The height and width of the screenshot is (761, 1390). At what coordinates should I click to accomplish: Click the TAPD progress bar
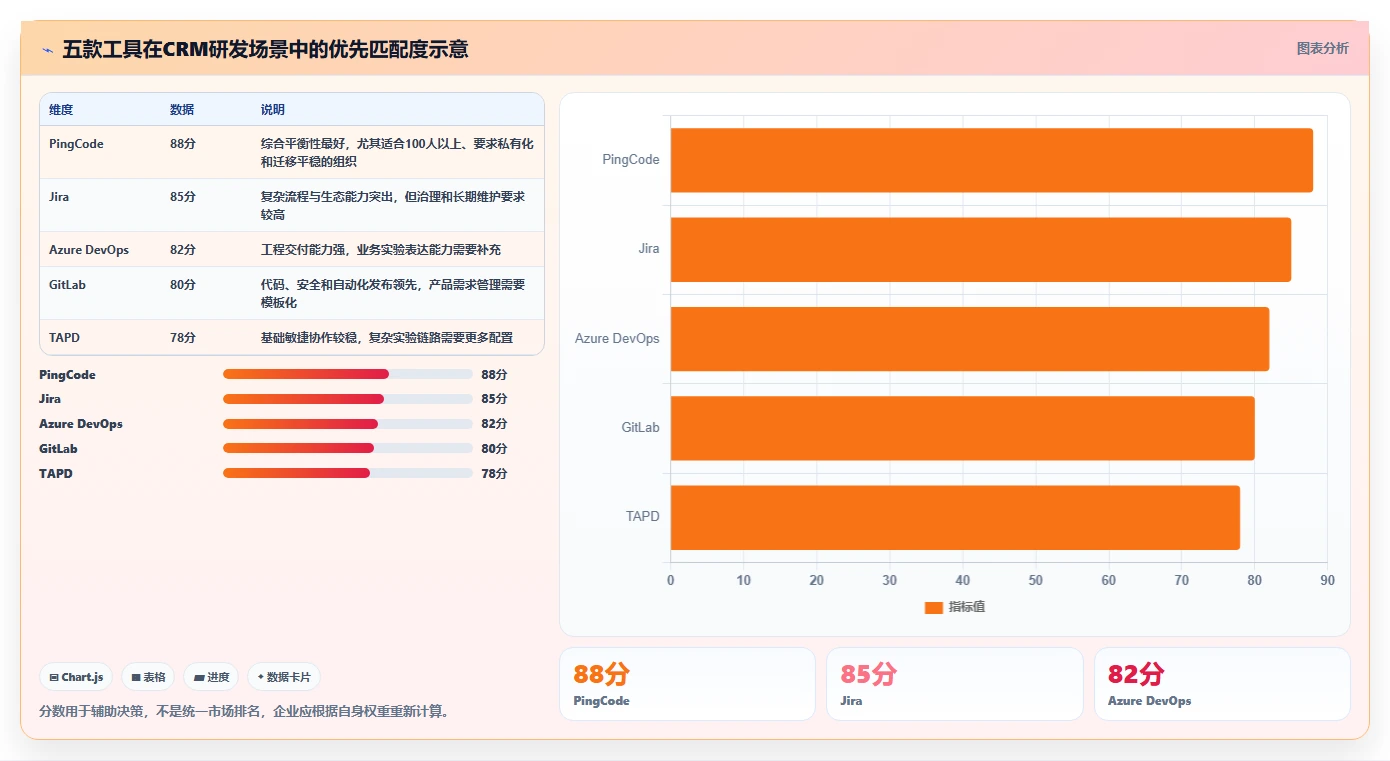348,473
